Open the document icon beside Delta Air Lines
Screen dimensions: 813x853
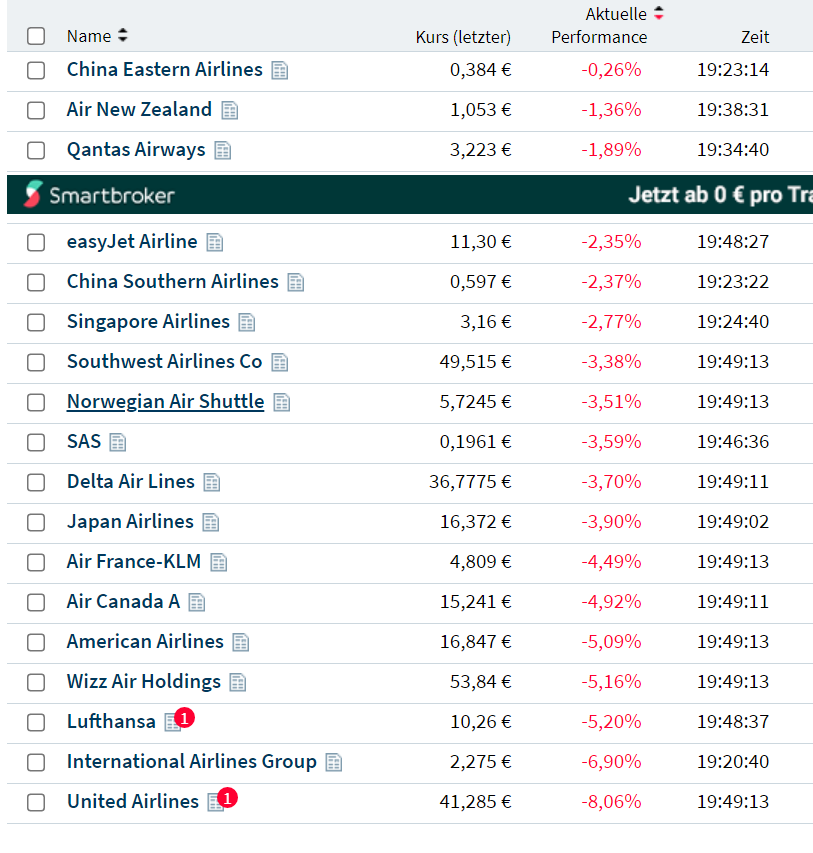(212, 482)
